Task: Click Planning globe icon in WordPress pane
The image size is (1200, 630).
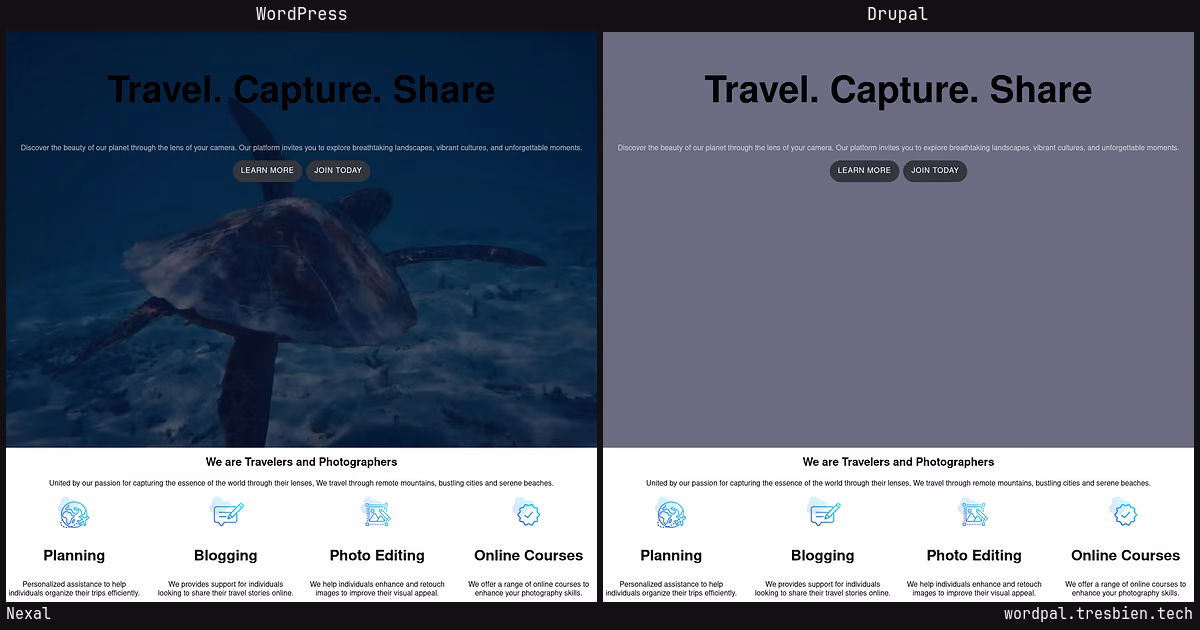Action: click(74, 514)
